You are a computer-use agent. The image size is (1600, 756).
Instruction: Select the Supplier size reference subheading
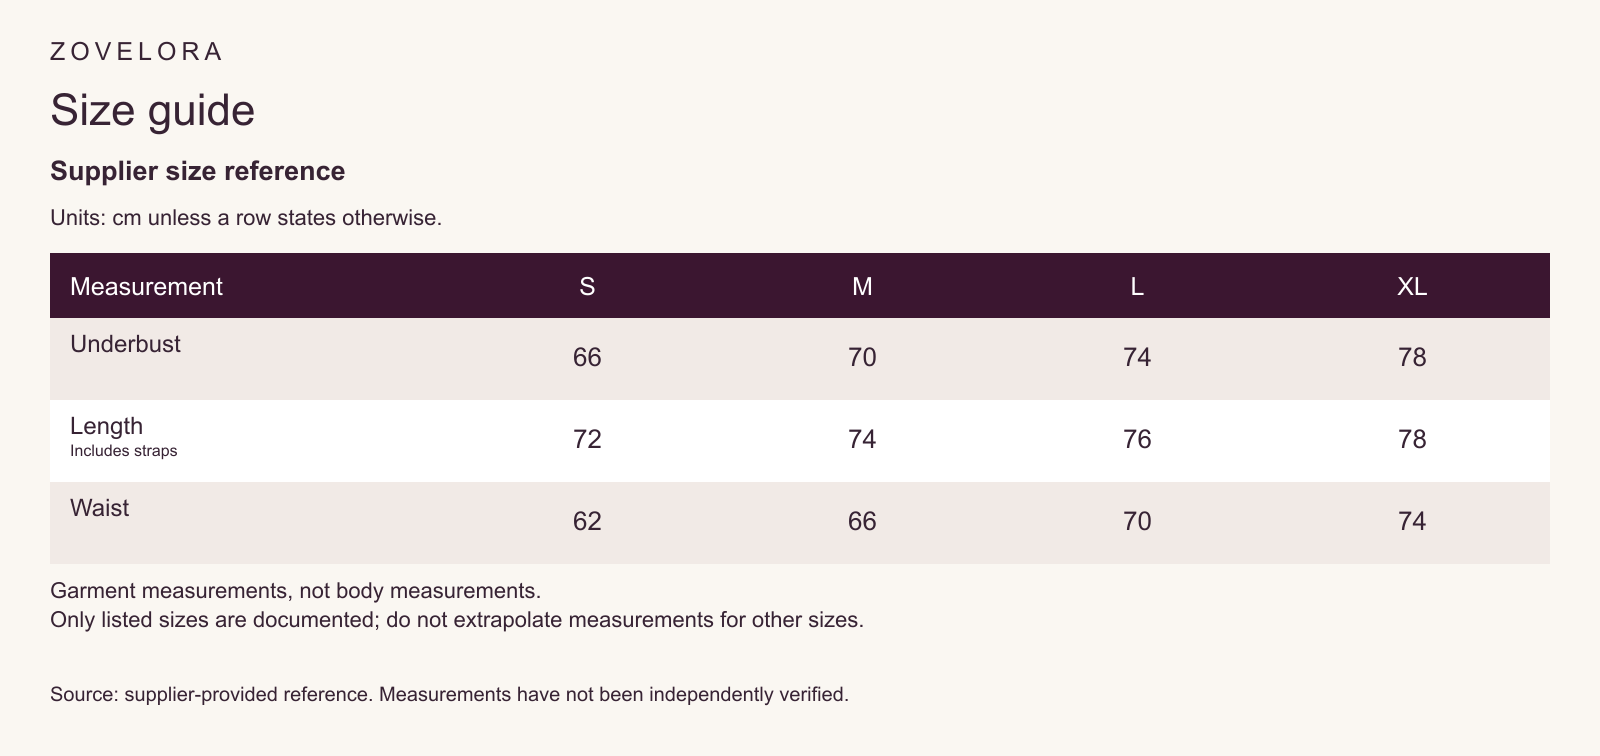tap(198, 171)
